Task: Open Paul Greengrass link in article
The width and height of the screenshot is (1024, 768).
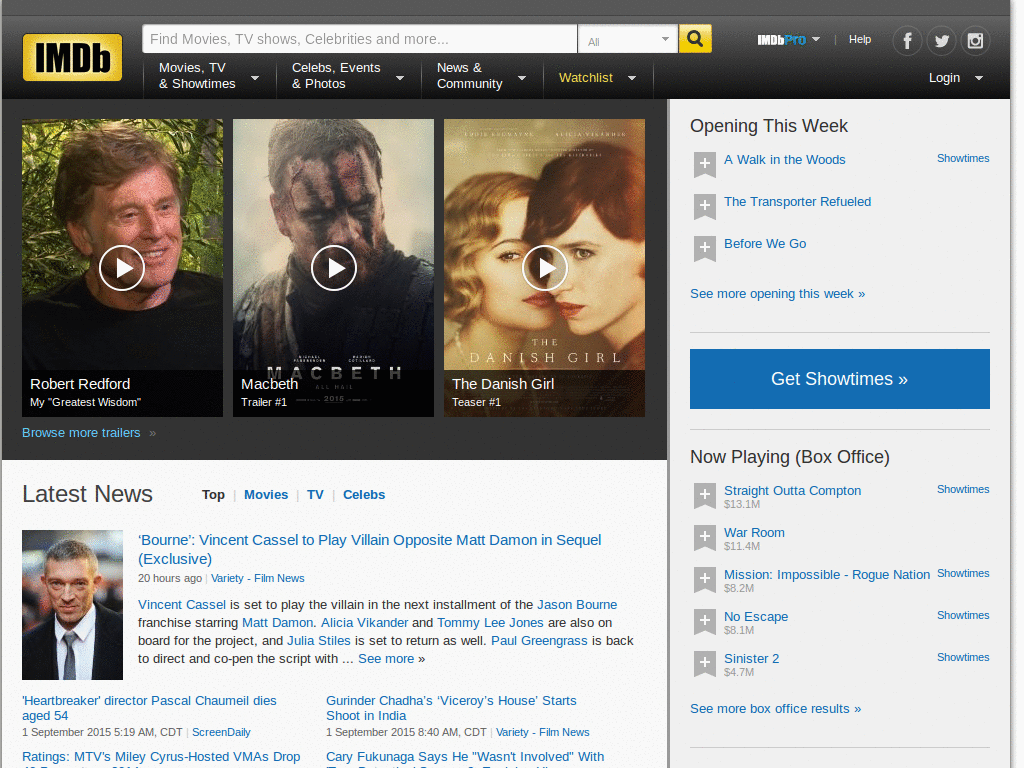Action: tap(539, 641)
